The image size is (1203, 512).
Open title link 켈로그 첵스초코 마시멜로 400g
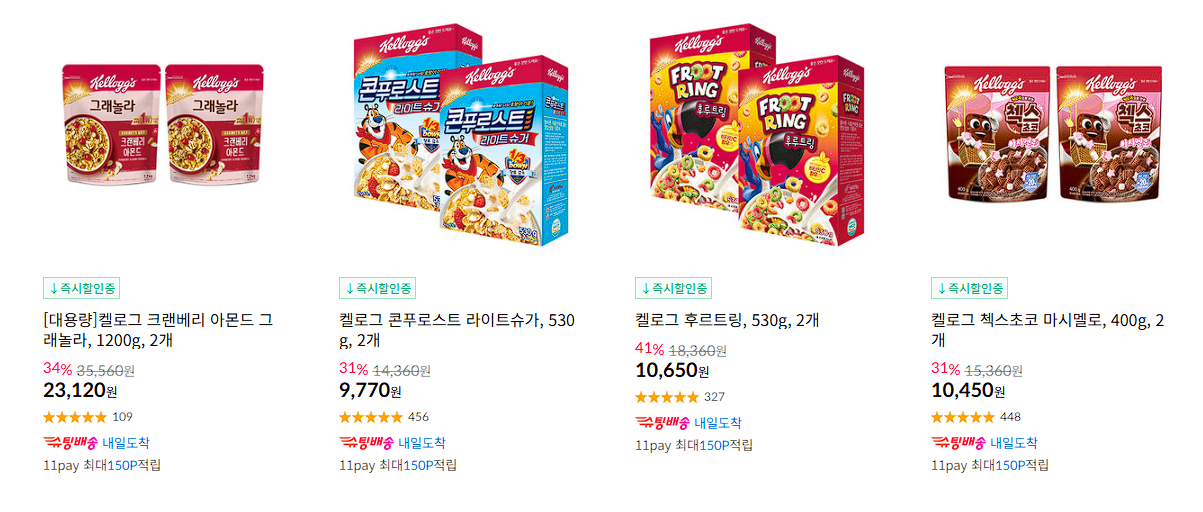(x=1047, y=330)
